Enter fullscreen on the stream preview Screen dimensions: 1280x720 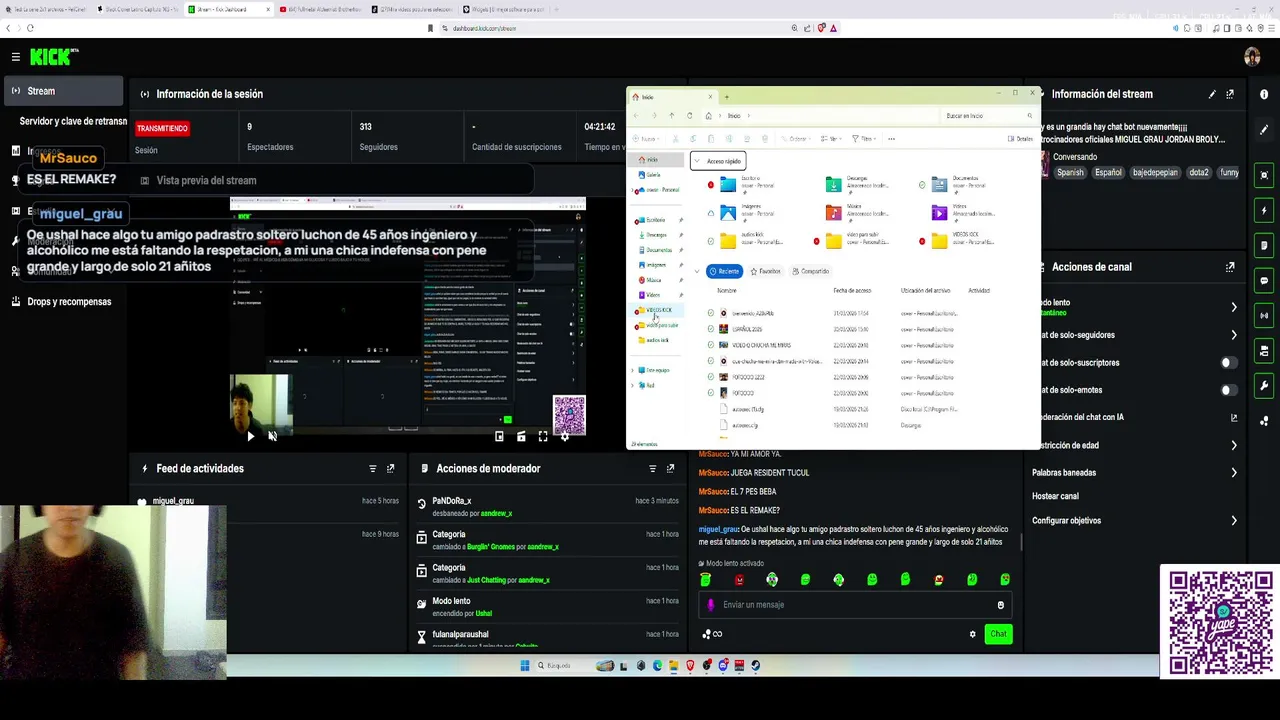click(543, 436)
